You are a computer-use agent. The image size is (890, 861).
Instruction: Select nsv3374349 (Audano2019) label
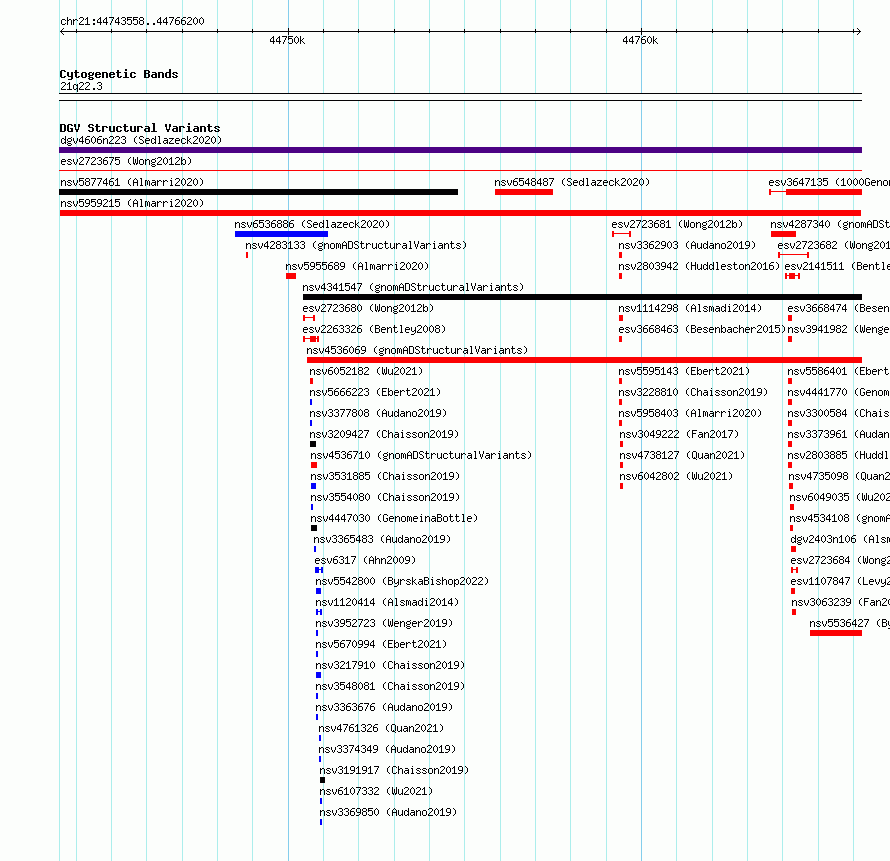[387, 749]
